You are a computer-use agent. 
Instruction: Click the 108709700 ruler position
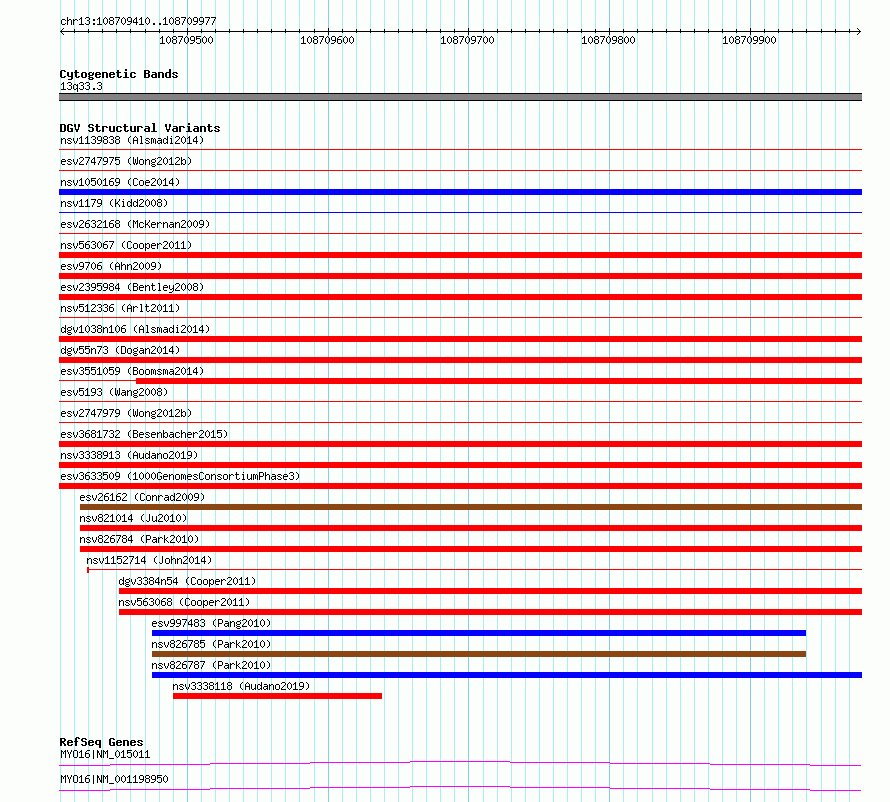click(x=467, y=40)
